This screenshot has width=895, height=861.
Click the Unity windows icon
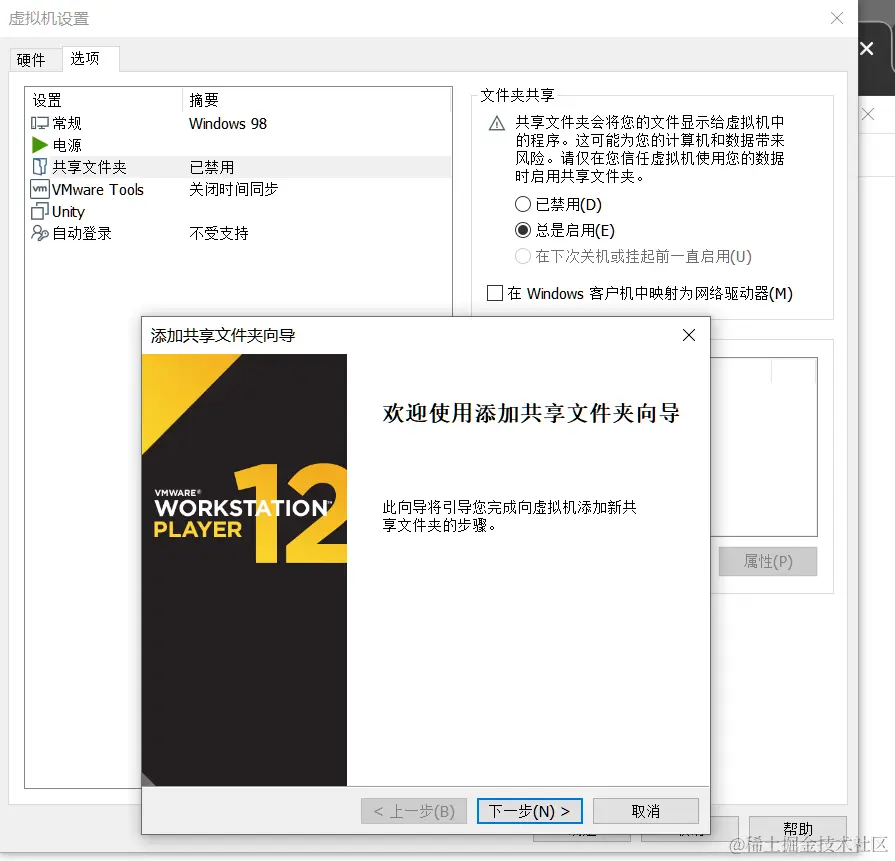point(39,211)
